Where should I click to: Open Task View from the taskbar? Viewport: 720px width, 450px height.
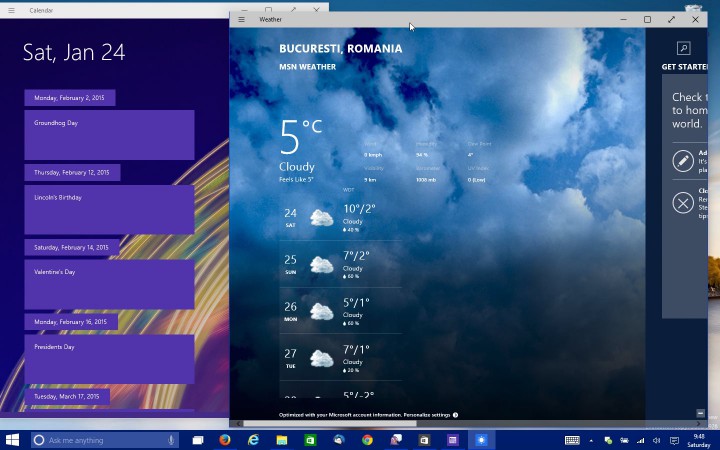tap(197, 440)
